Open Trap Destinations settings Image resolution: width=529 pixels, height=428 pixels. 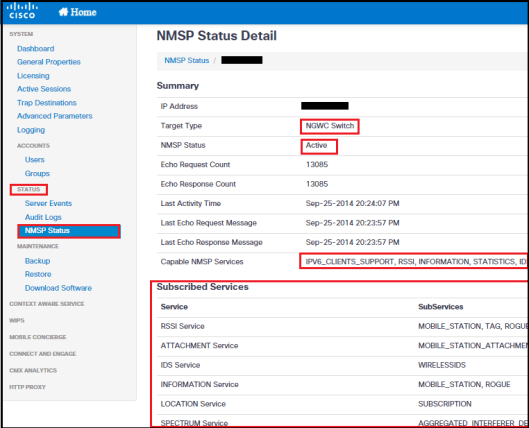[x=47, y=103]
